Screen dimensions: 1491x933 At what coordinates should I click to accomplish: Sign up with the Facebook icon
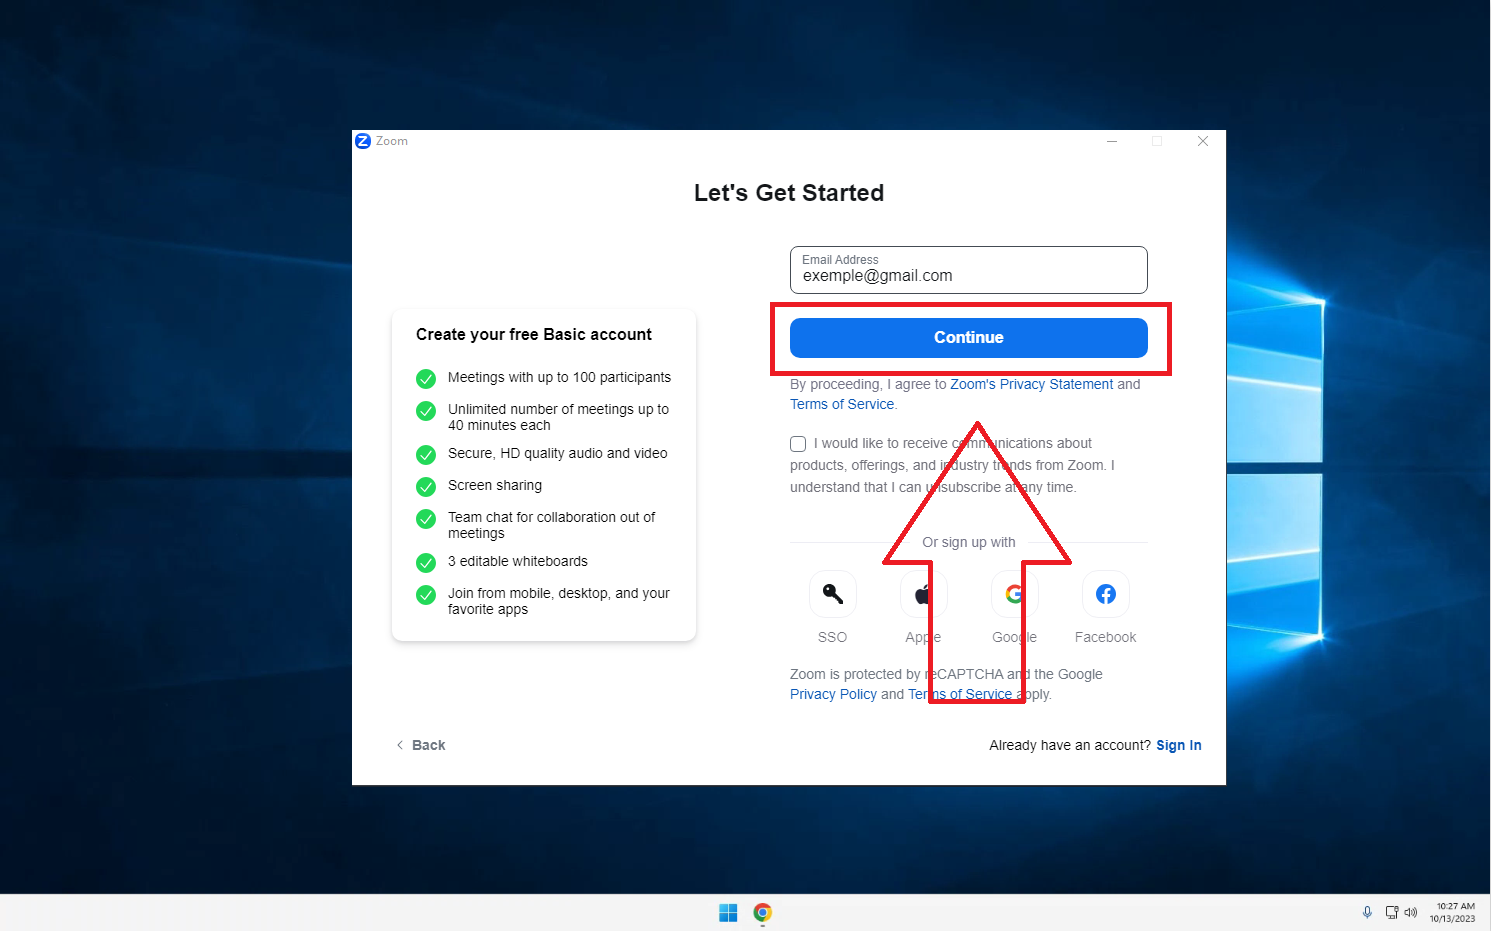click(1105, 594)
